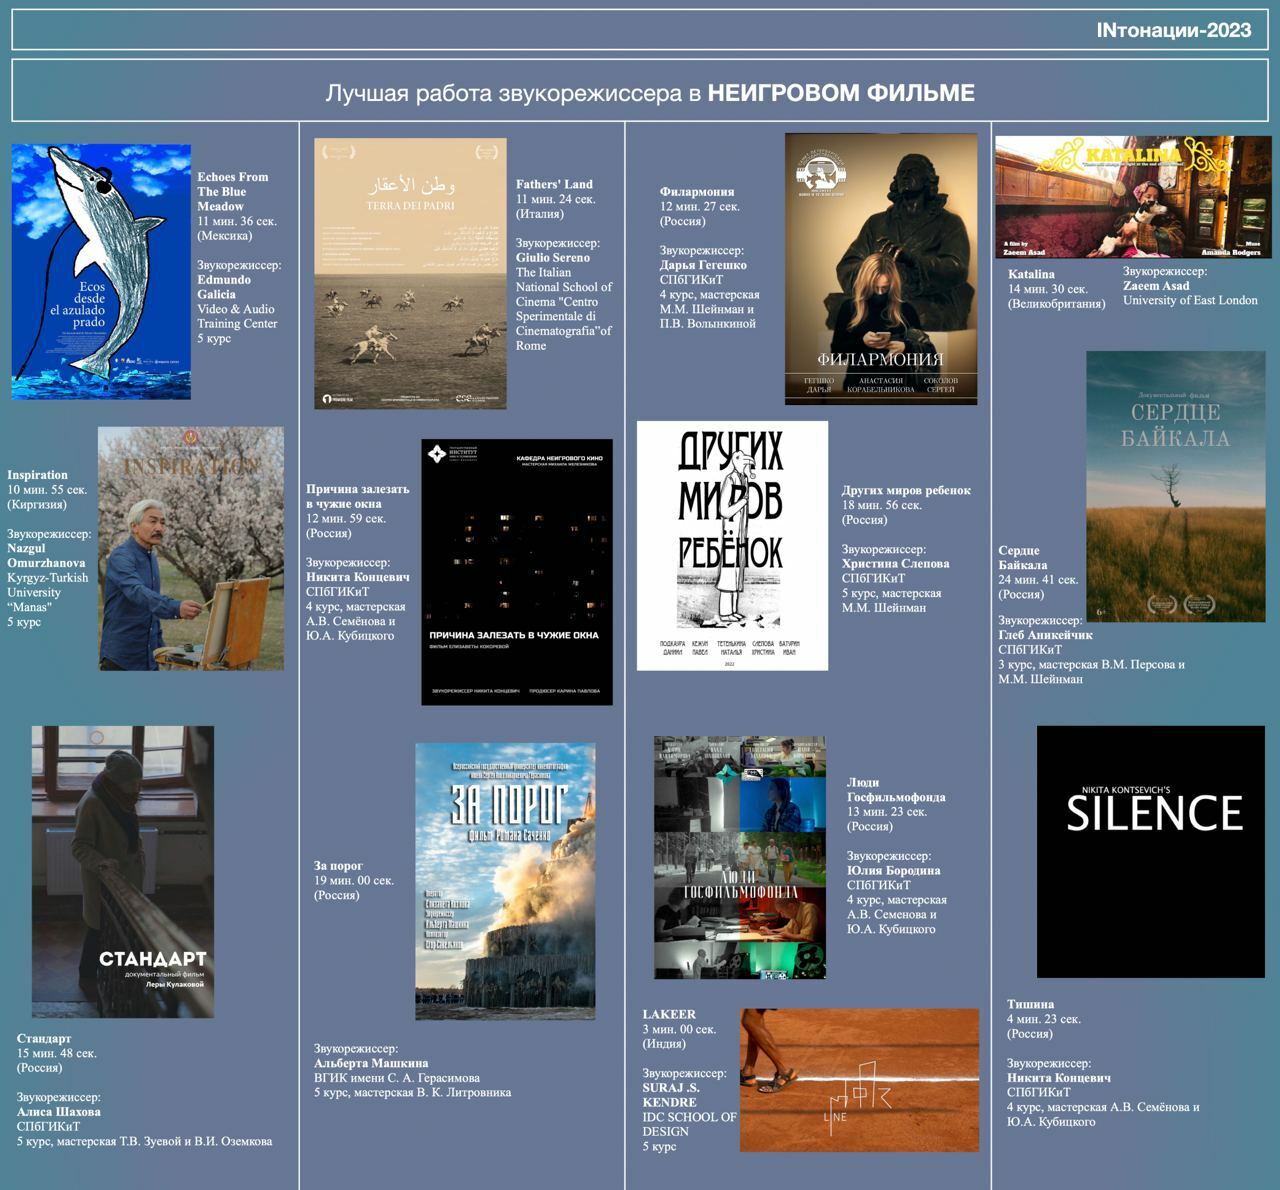Image resolution: width=1280 pixels, height=1190 pixels.
Task: Open the Fathers' Land Terra Dei Padri poster
Action: tap(410, 273)
